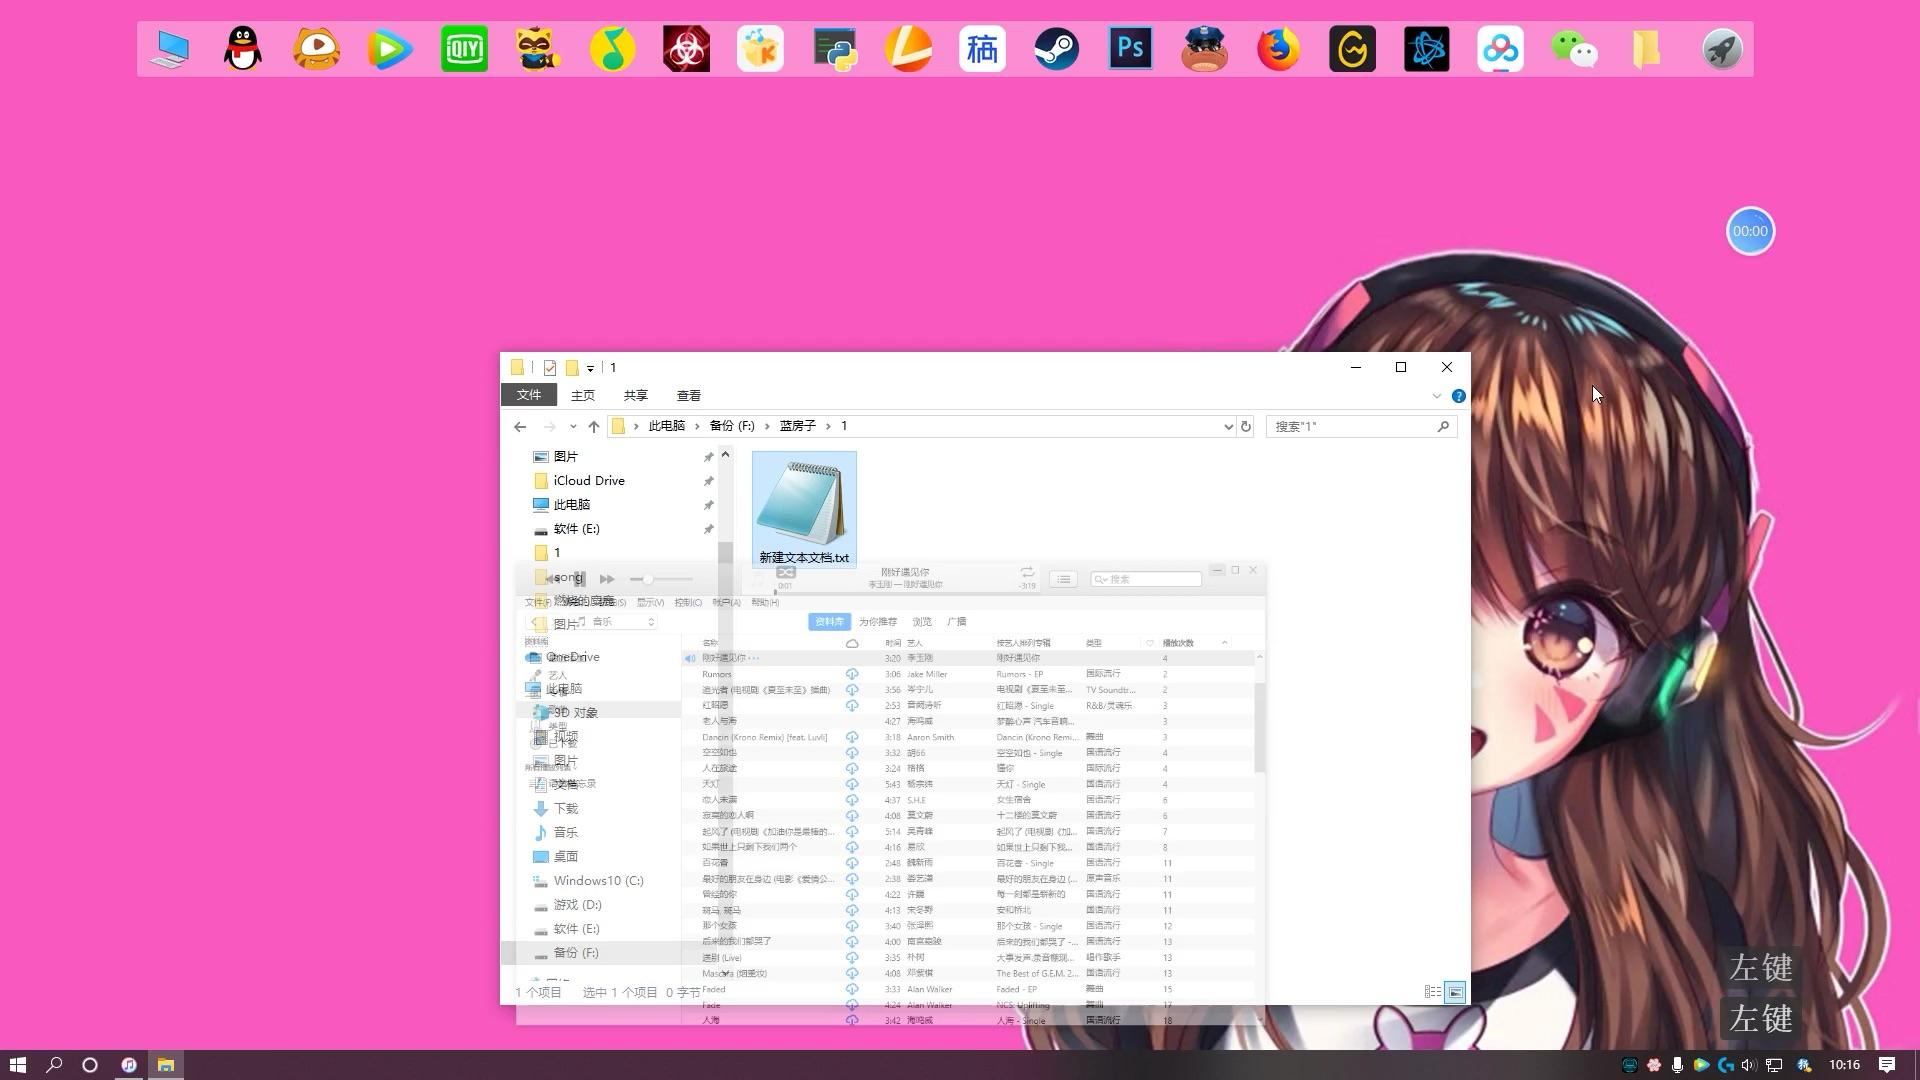
Task: Open the notification center on the taskbar
Action: 1887,1065
